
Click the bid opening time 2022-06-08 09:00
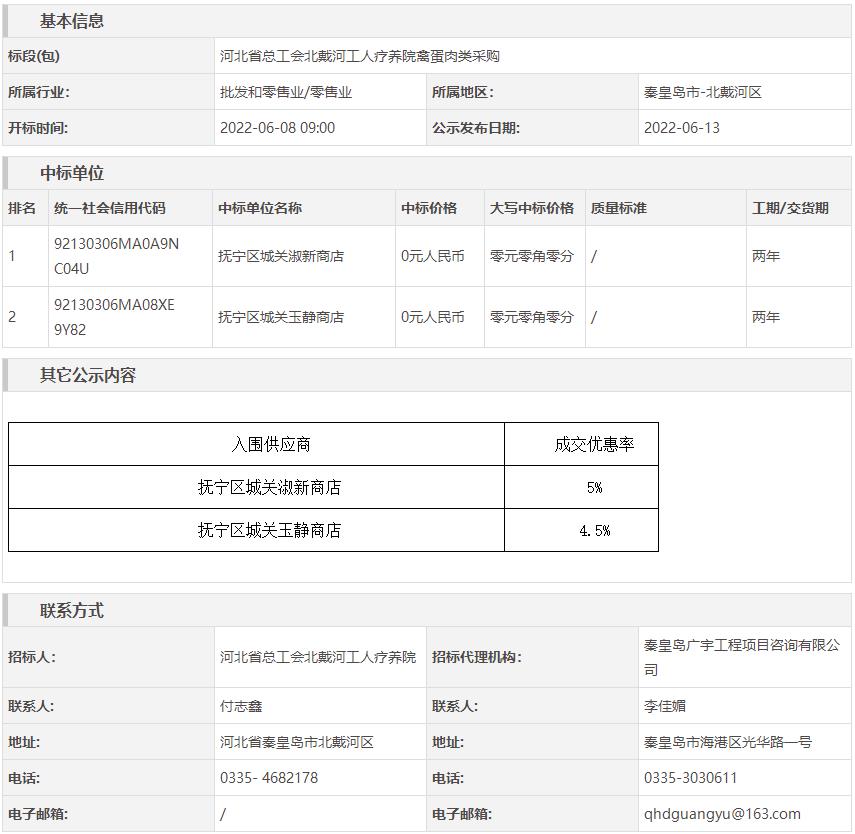pos(278,128)
